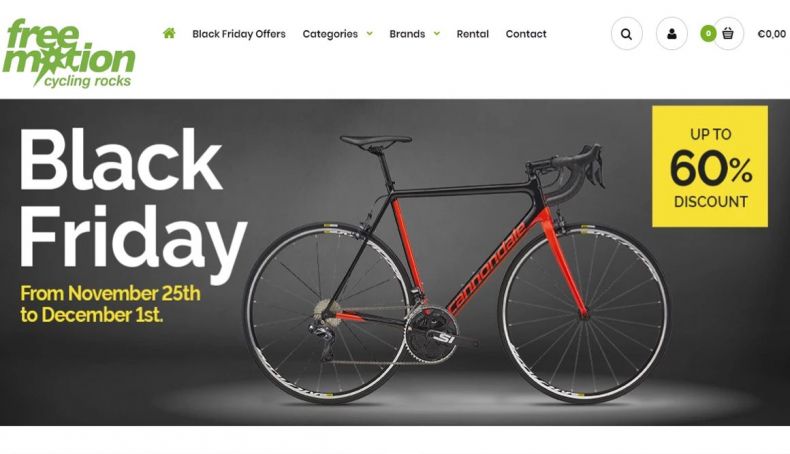This screenshot has width=790, height=454.
Task: Open the shopping basket icon
Action: (728, 34)
